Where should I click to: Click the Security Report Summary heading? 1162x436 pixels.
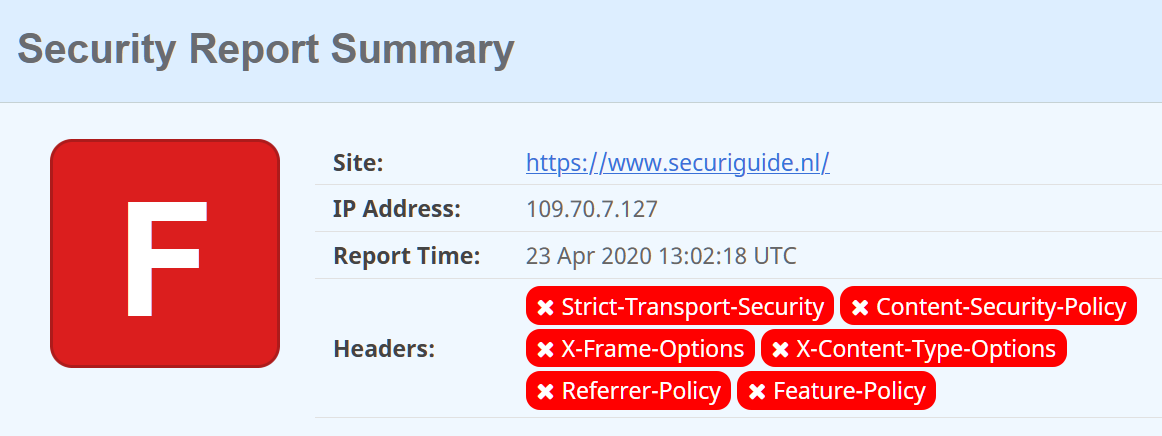(265, 49)
